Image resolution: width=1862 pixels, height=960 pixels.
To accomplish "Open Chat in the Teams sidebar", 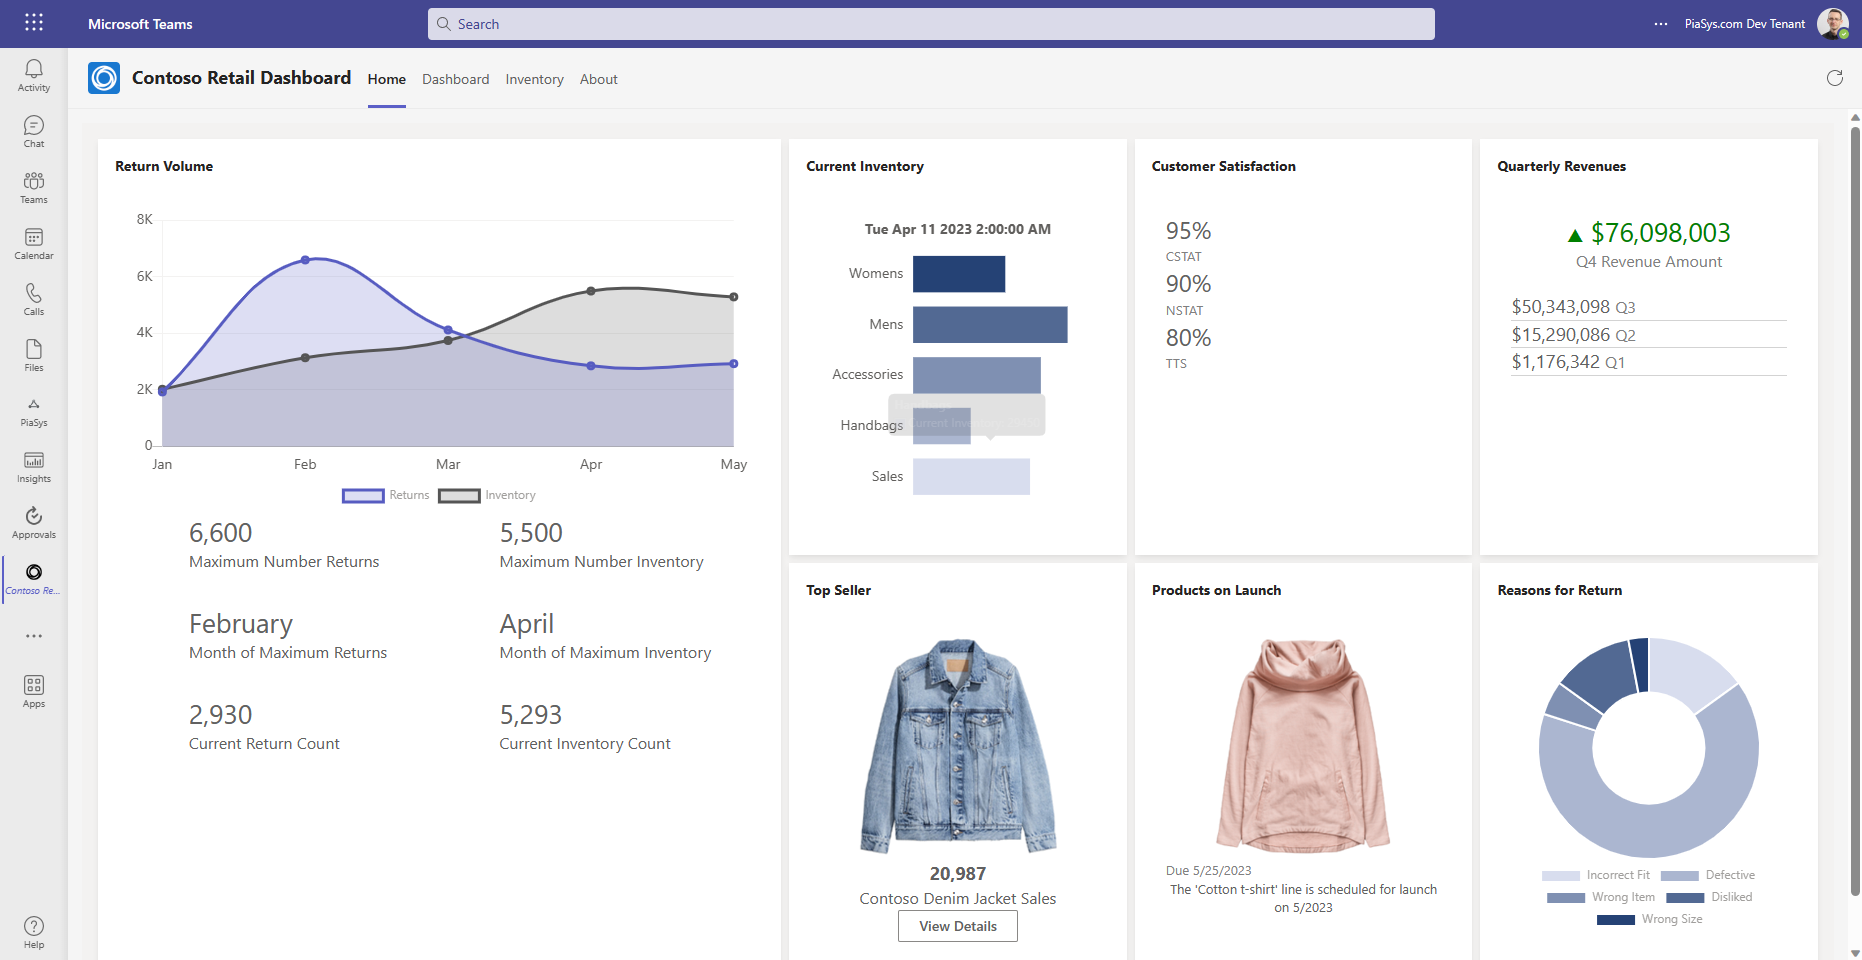I will [x=34, y=131].
